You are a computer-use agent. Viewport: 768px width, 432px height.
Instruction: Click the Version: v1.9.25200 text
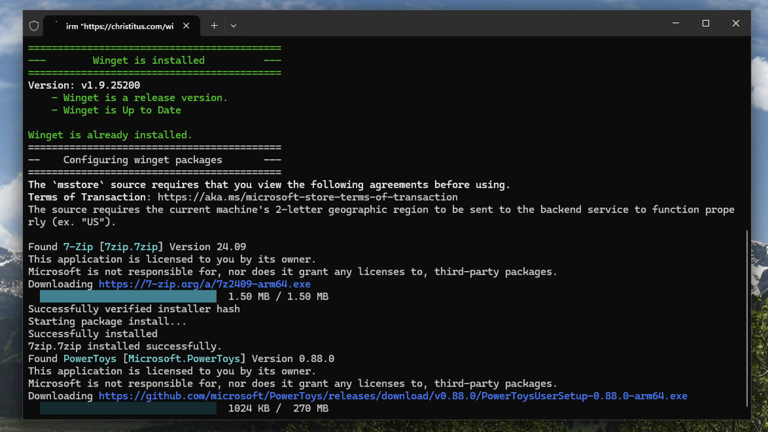coord(84,85)
